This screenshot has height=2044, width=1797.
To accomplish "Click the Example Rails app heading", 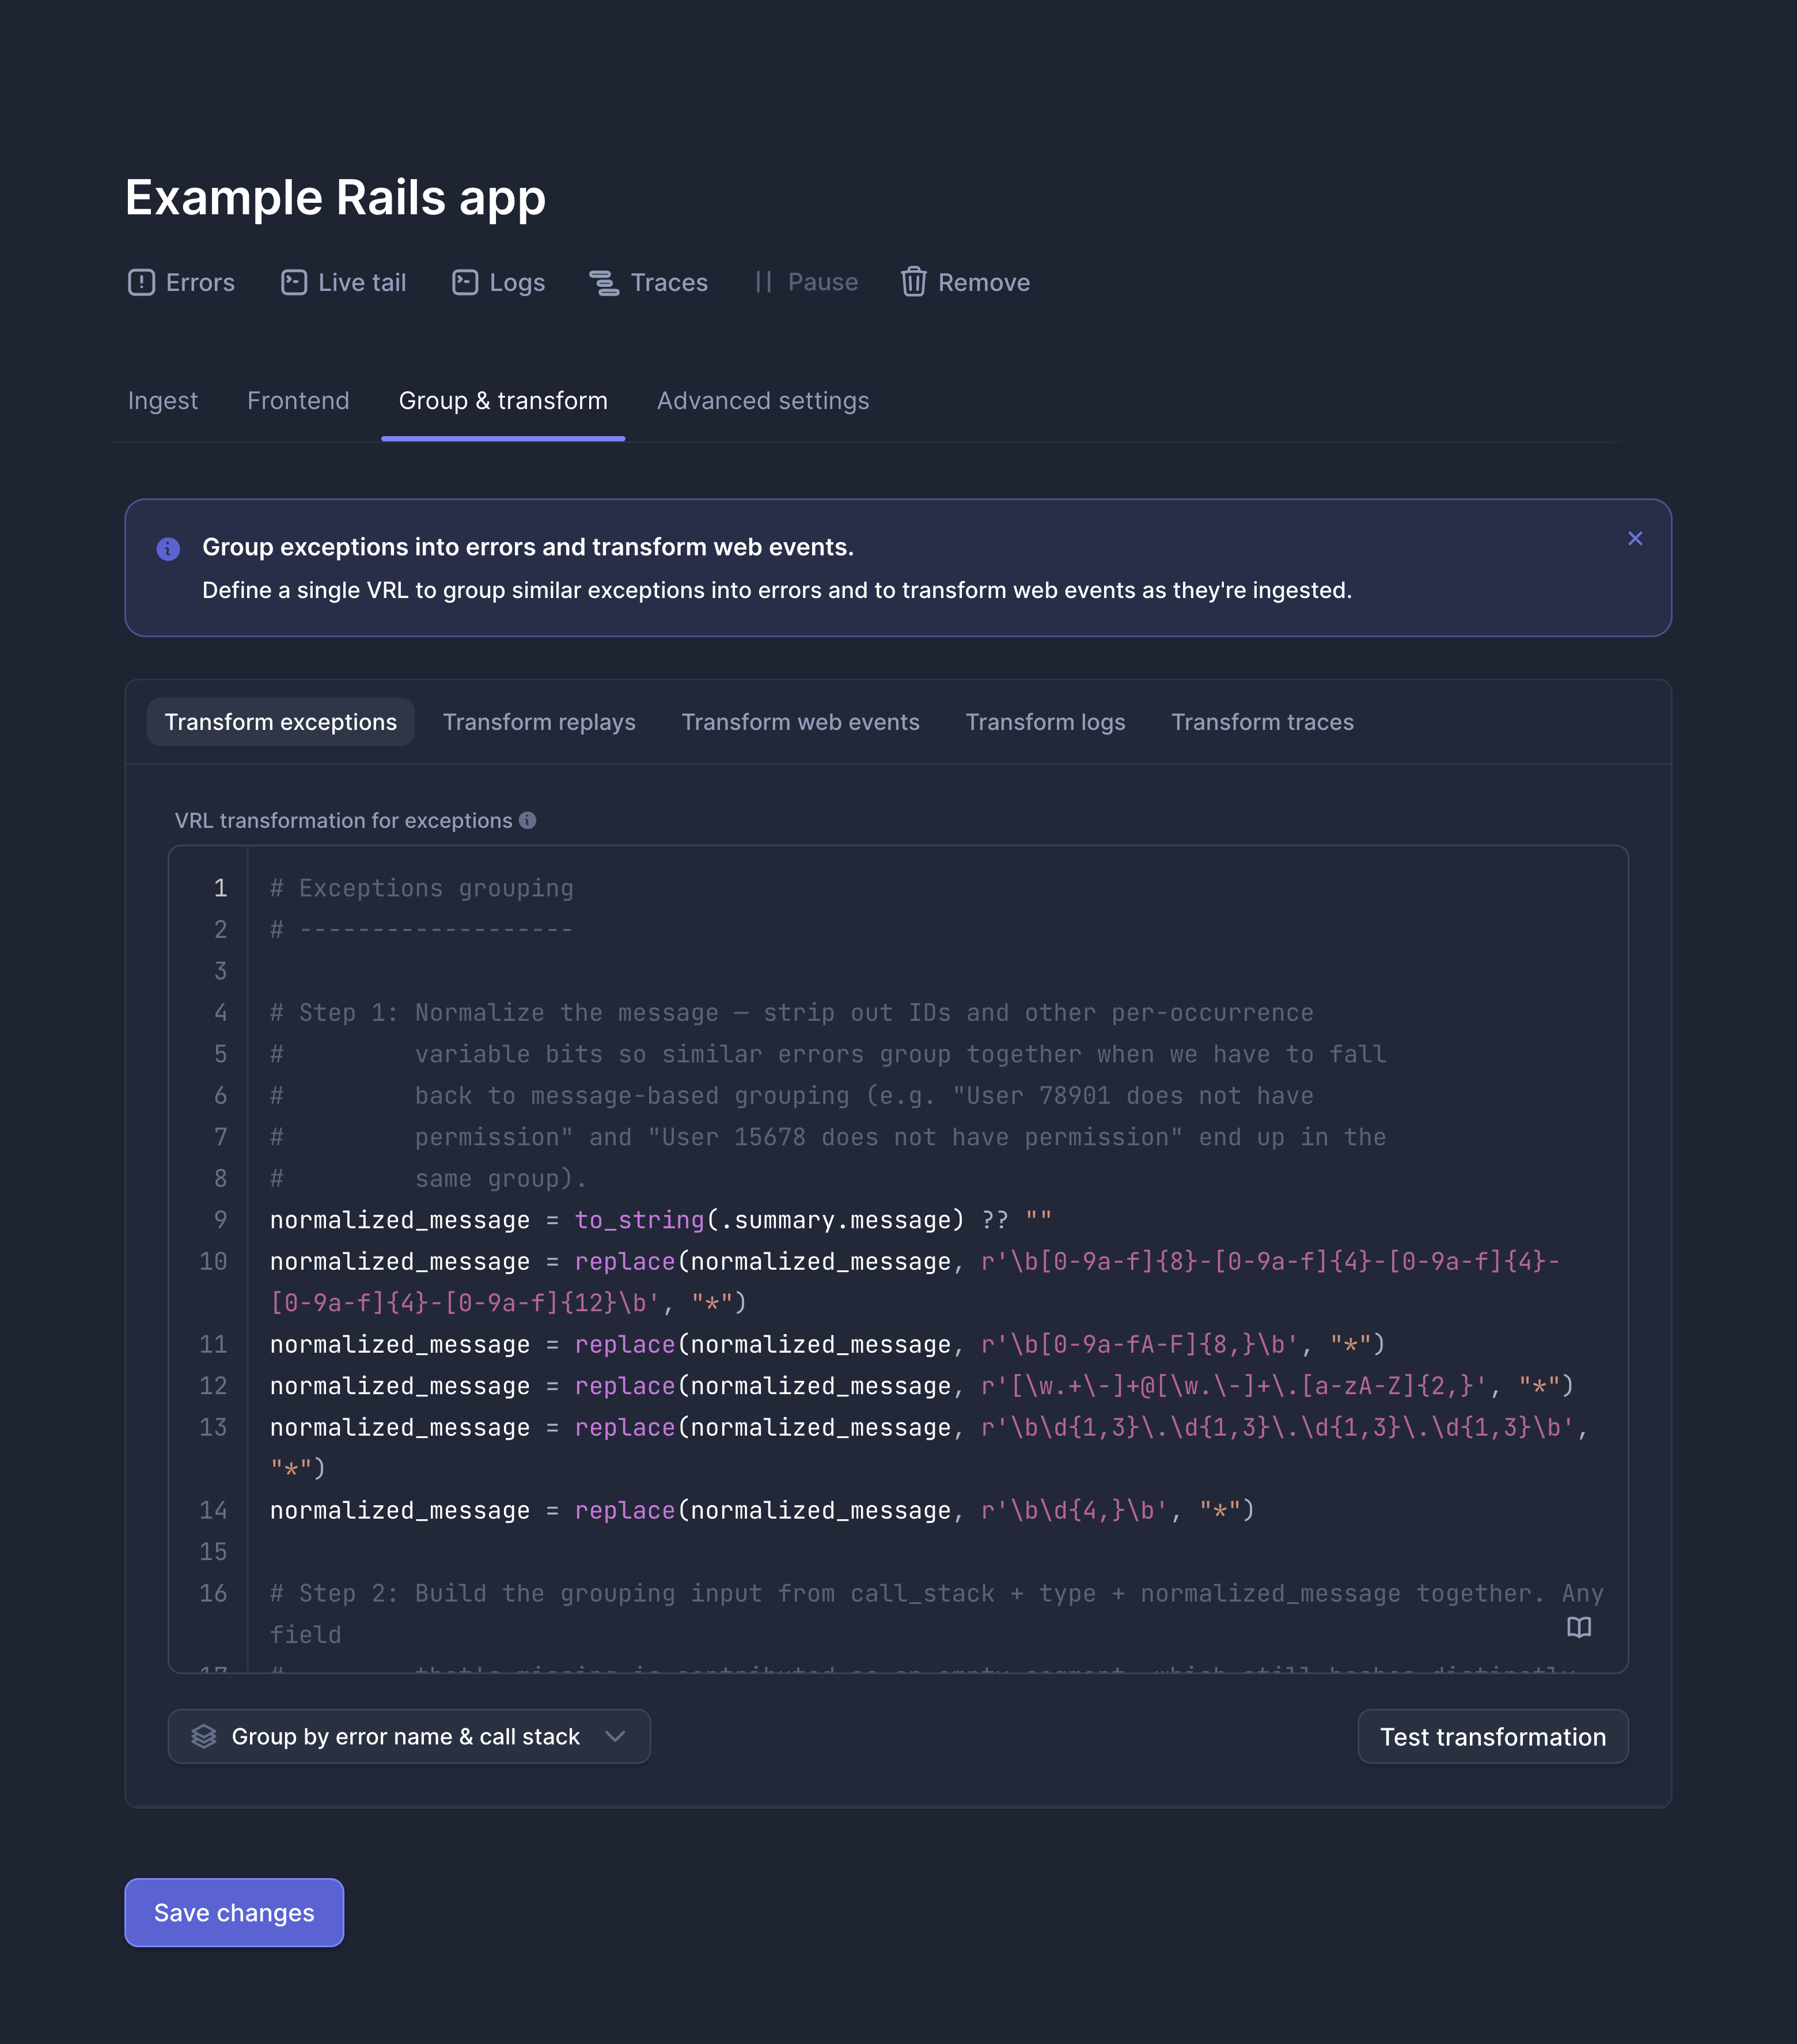I will click(336, 198).
